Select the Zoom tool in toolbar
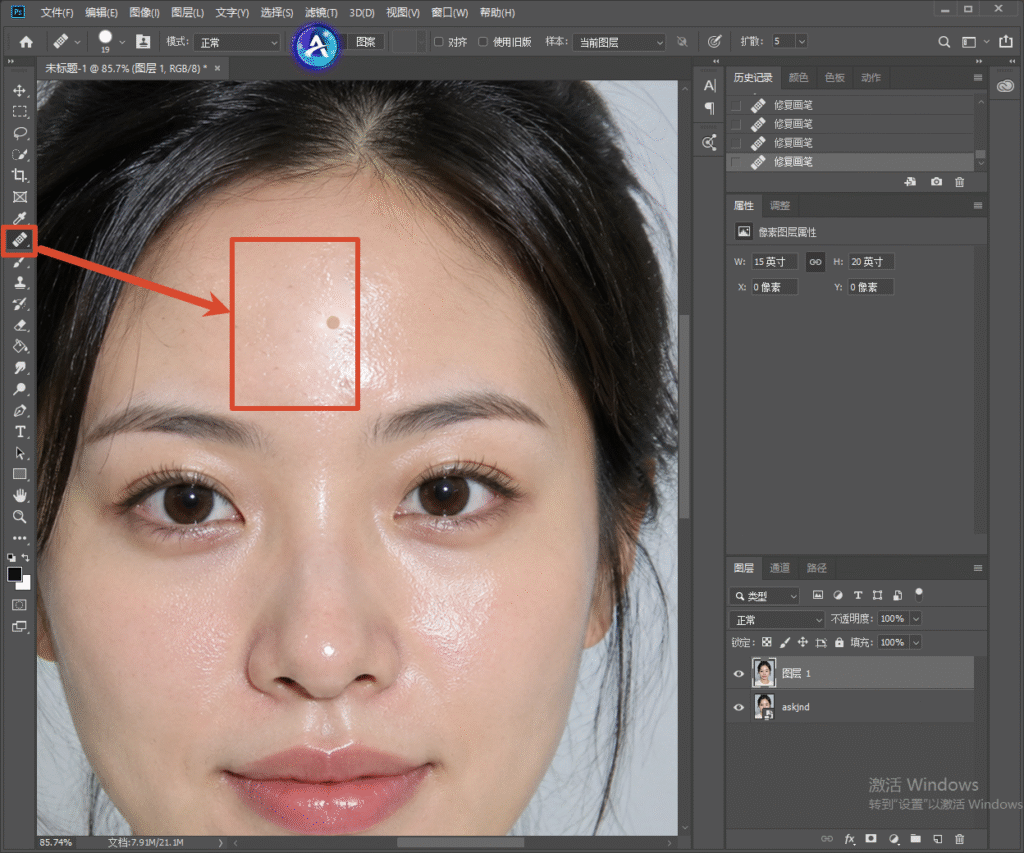Image resolution: width=1024 pixels, height=853 pixels. click(20, 517)
